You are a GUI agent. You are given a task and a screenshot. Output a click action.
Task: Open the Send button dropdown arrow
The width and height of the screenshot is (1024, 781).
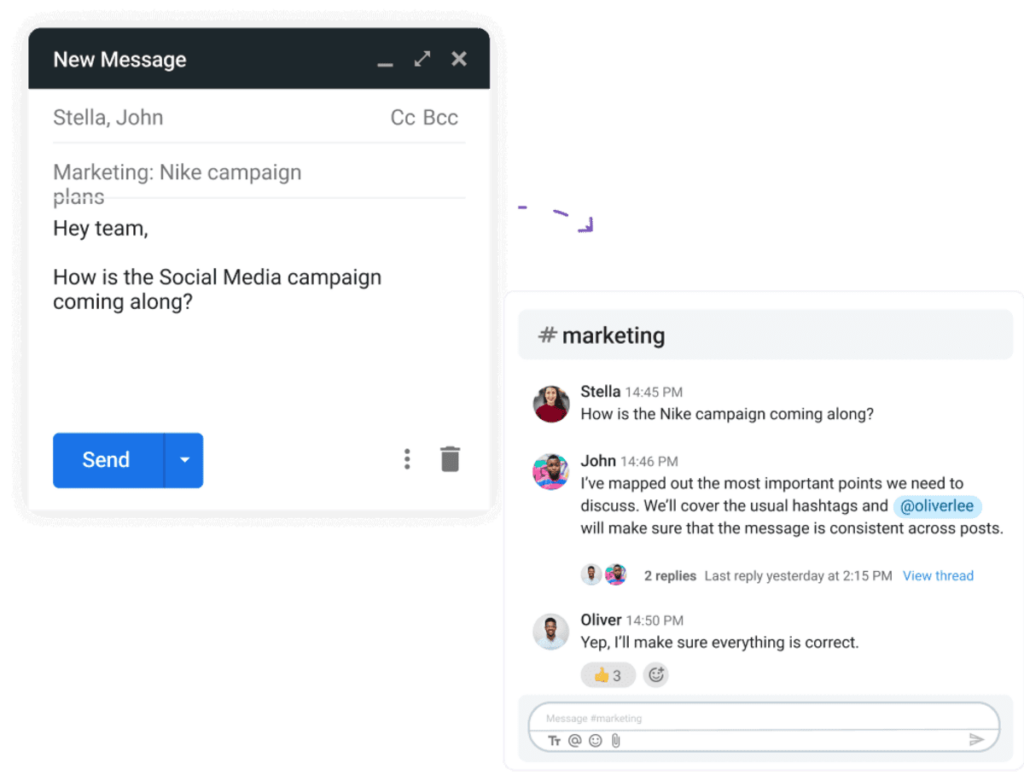point(184,460)
